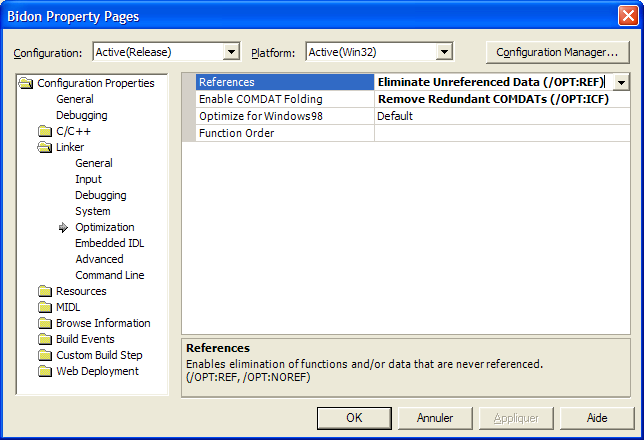Image resolution: width=644 pixels, height=440 pixels.
Task: Select the Enable COMDAT Folding property
Action: tap(285, 99)
